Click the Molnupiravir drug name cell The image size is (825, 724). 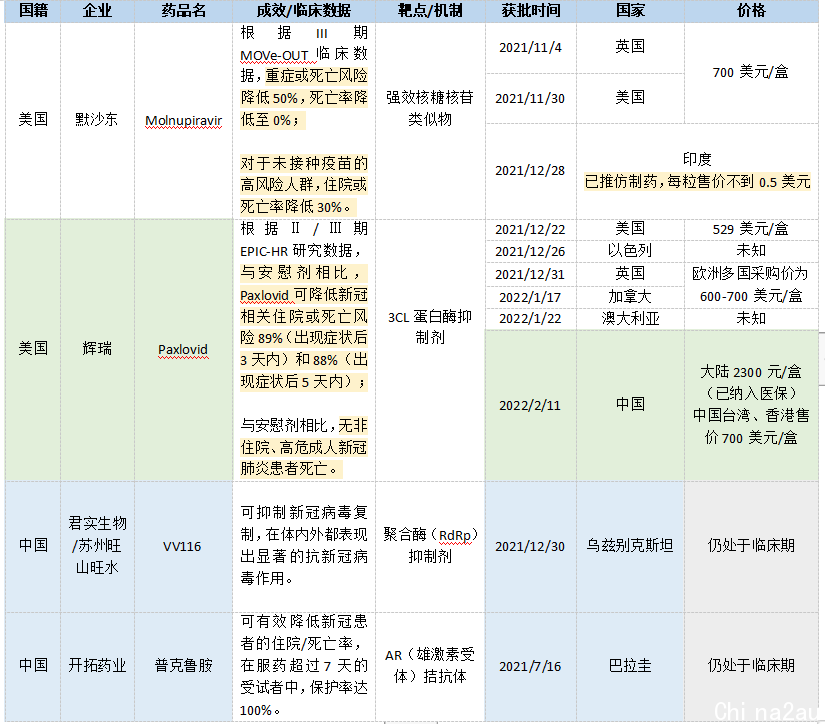184,120
